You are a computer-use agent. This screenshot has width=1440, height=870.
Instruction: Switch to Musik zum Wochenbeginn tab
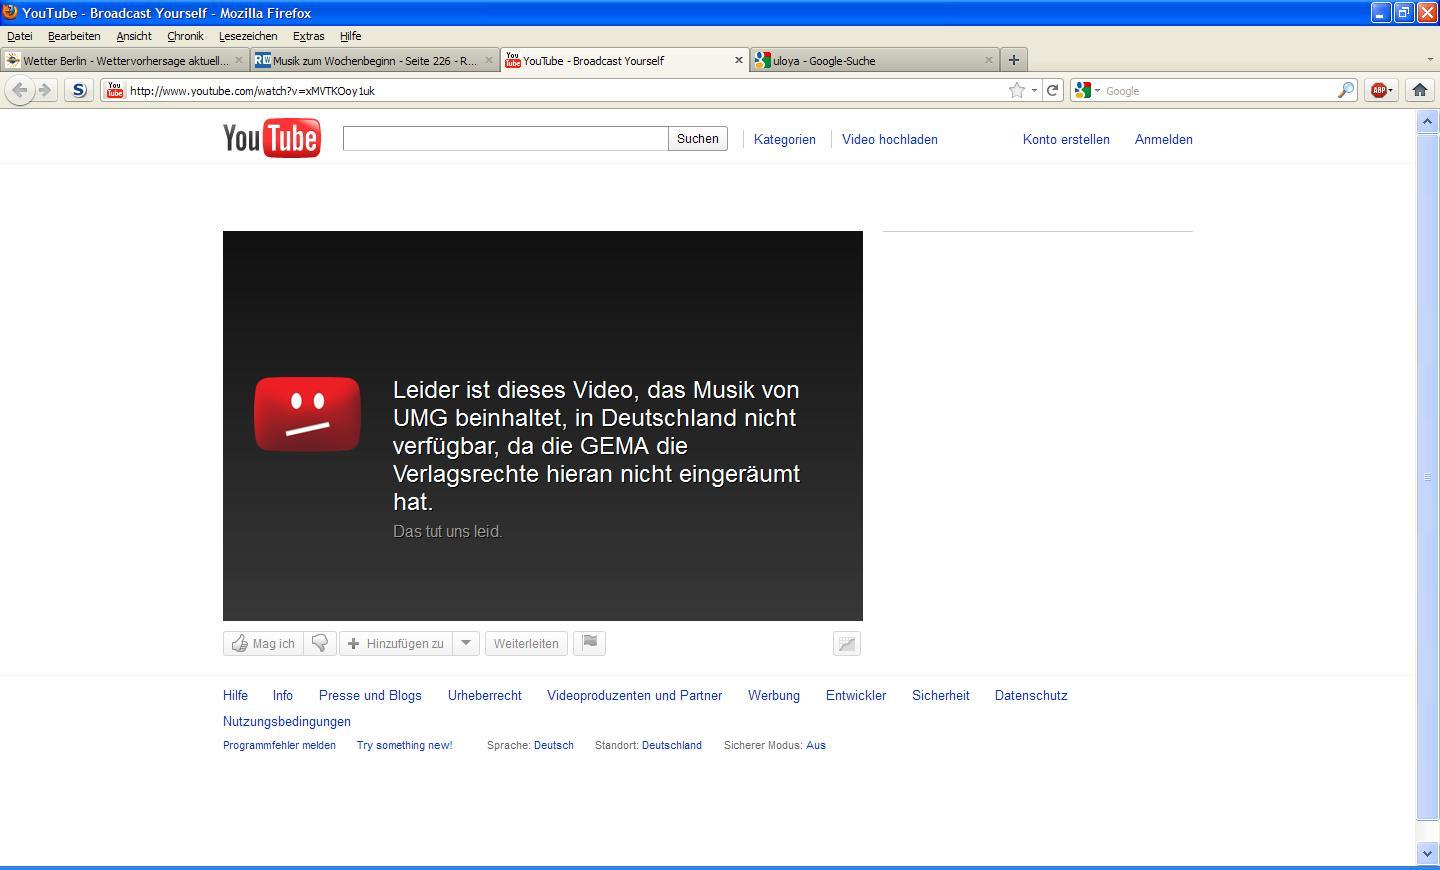pyautogui.click(x=375, y=60)
